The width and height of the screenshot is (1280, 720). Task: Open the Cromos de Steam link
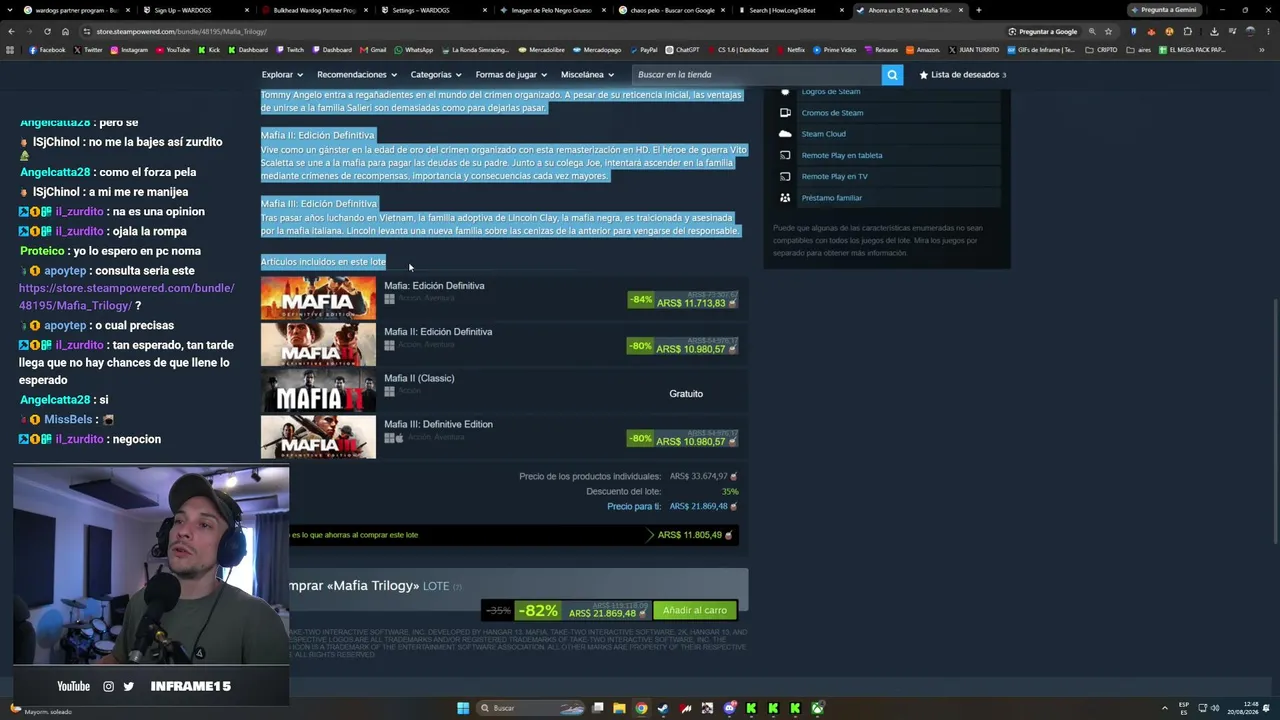tap(832, 113)
